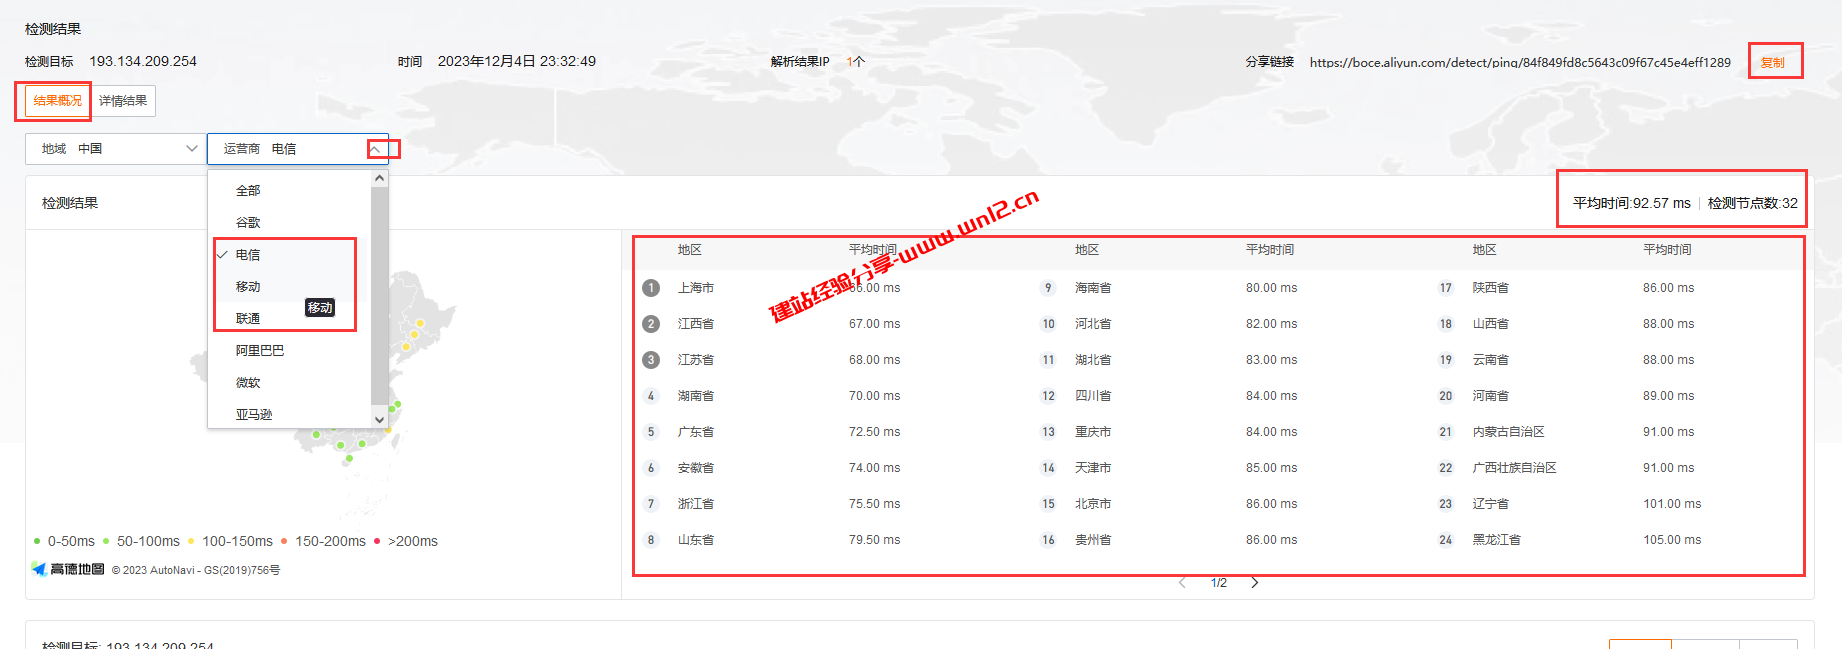The width and height of the screenshot is (1842, 649).
Task: Click 平均时间:92.57 ms text
Action: [1632, 203]
